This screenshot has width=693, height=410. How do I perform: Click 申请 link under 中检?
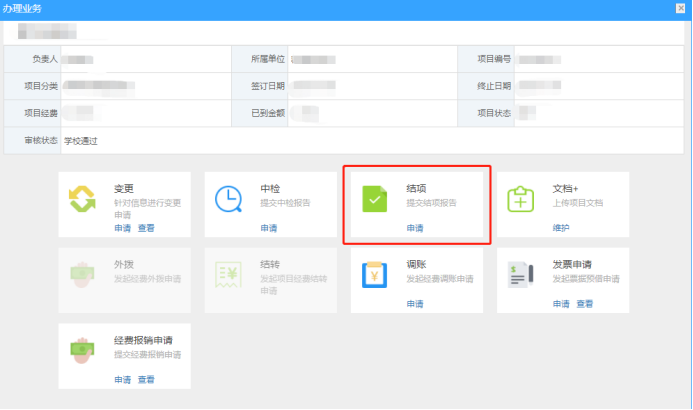point(268,228)
